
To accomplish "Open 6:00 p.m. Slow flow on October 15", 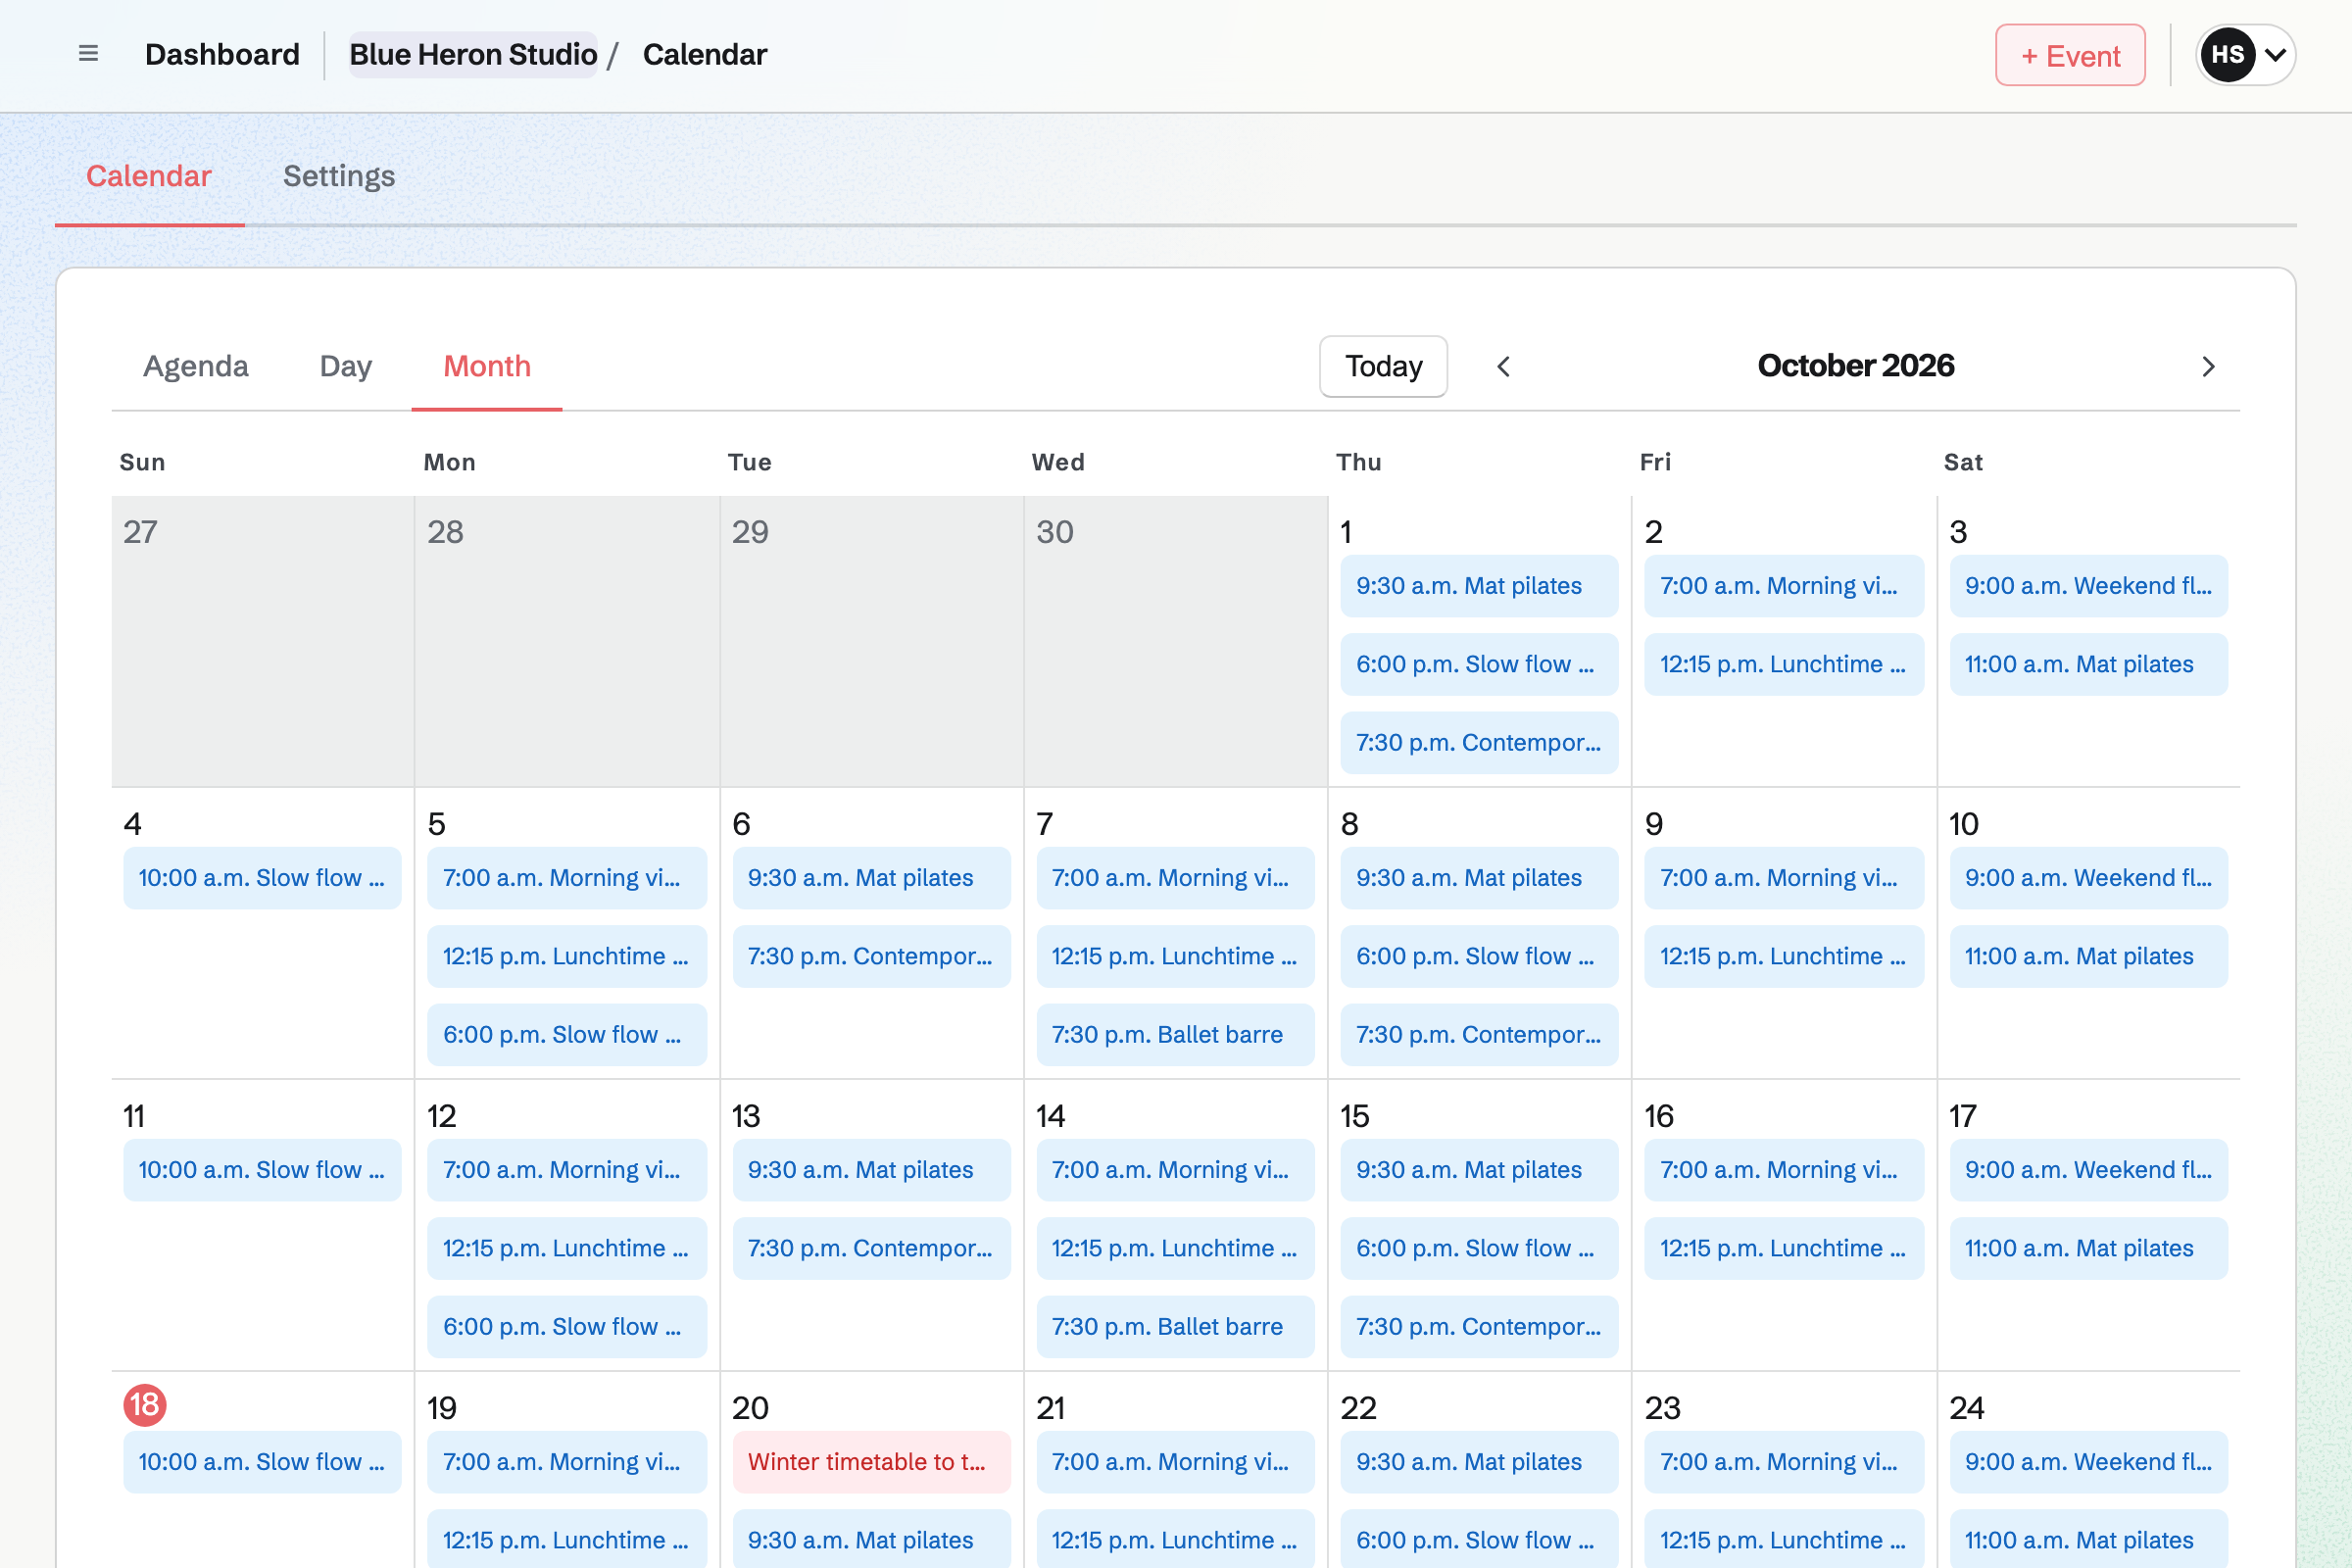I will click(1479, 1249).
